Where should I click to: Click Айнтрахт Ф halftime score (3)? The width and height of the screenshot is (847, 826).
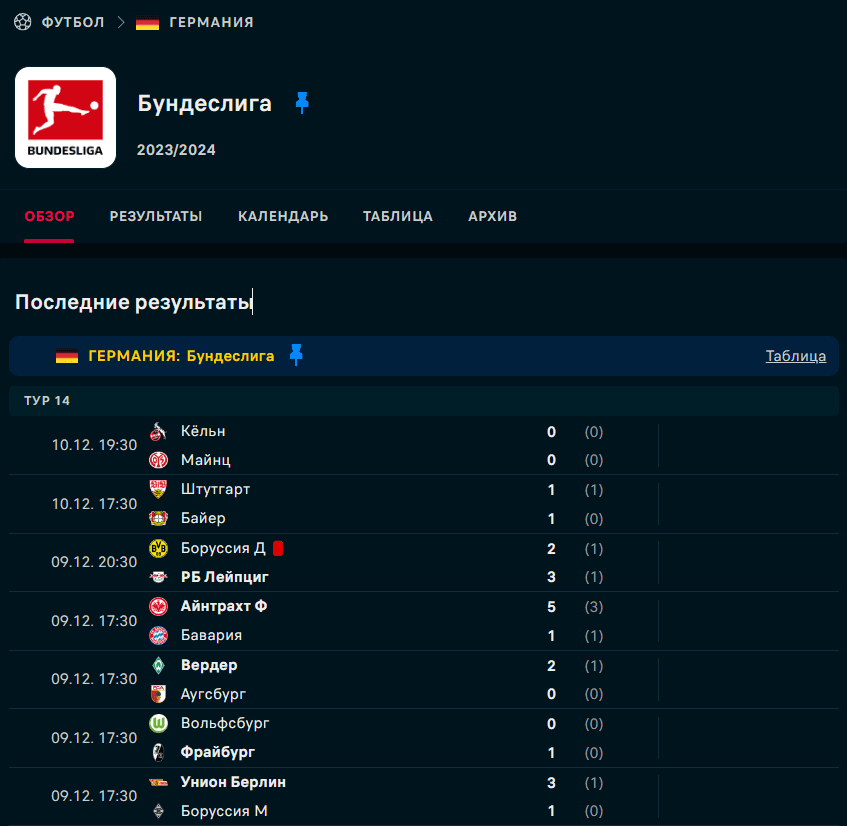click(594, 607)
